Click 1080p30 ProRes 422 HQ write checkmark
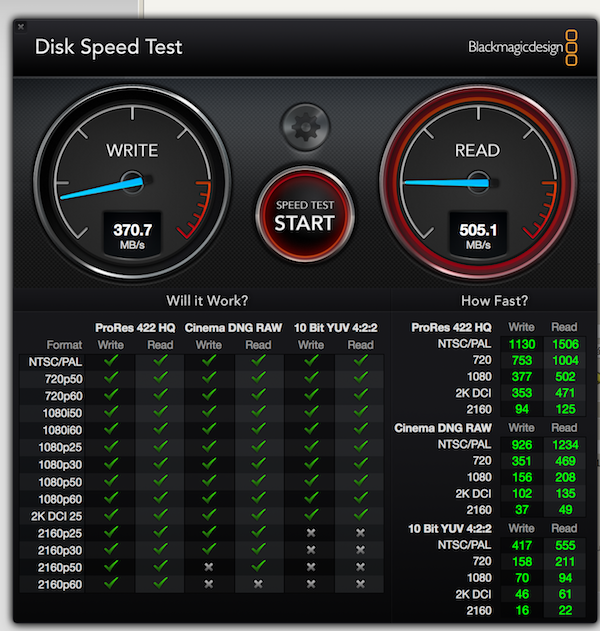Image resolution: width=600 pixels, height=631 pixels. 111,463
